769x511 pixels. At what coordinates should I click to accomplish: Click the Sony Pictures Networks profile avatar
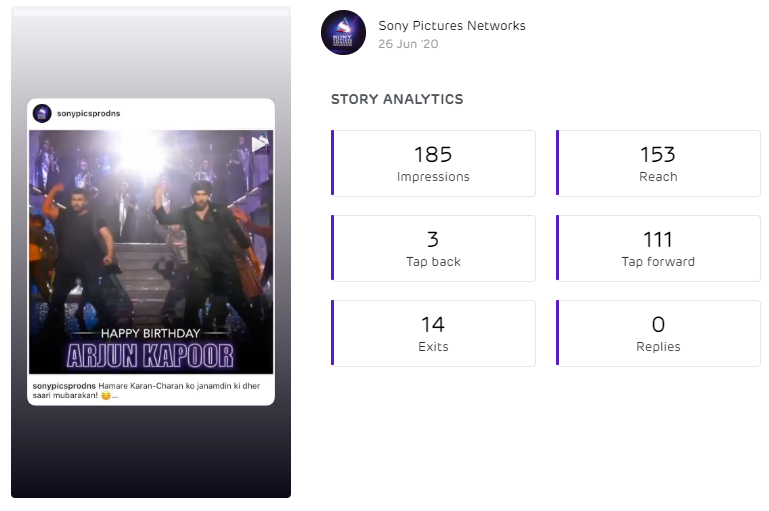click(x=343, y=32)
